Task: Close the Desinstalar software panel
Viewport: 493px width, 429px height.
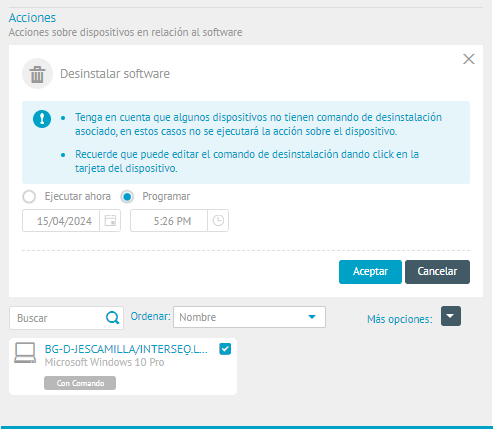Action: tap(469, 59)
